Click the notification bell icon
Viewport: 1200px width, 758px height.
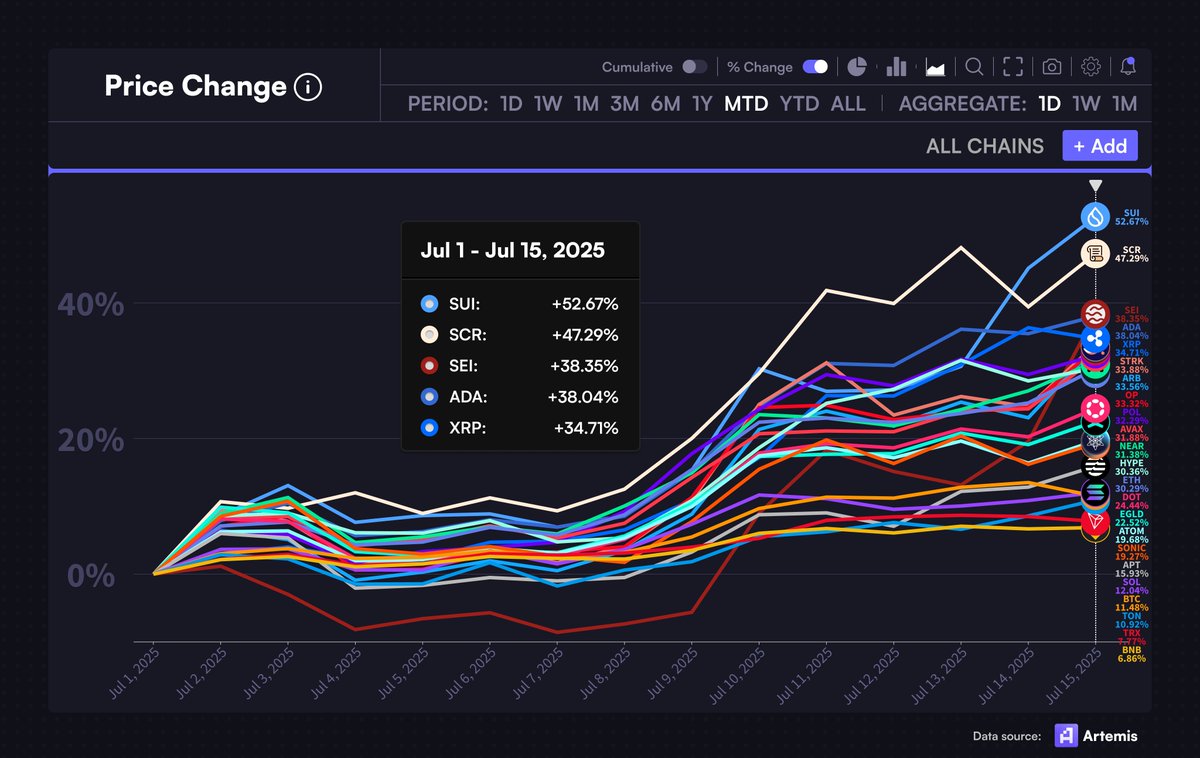(1128, 67)
